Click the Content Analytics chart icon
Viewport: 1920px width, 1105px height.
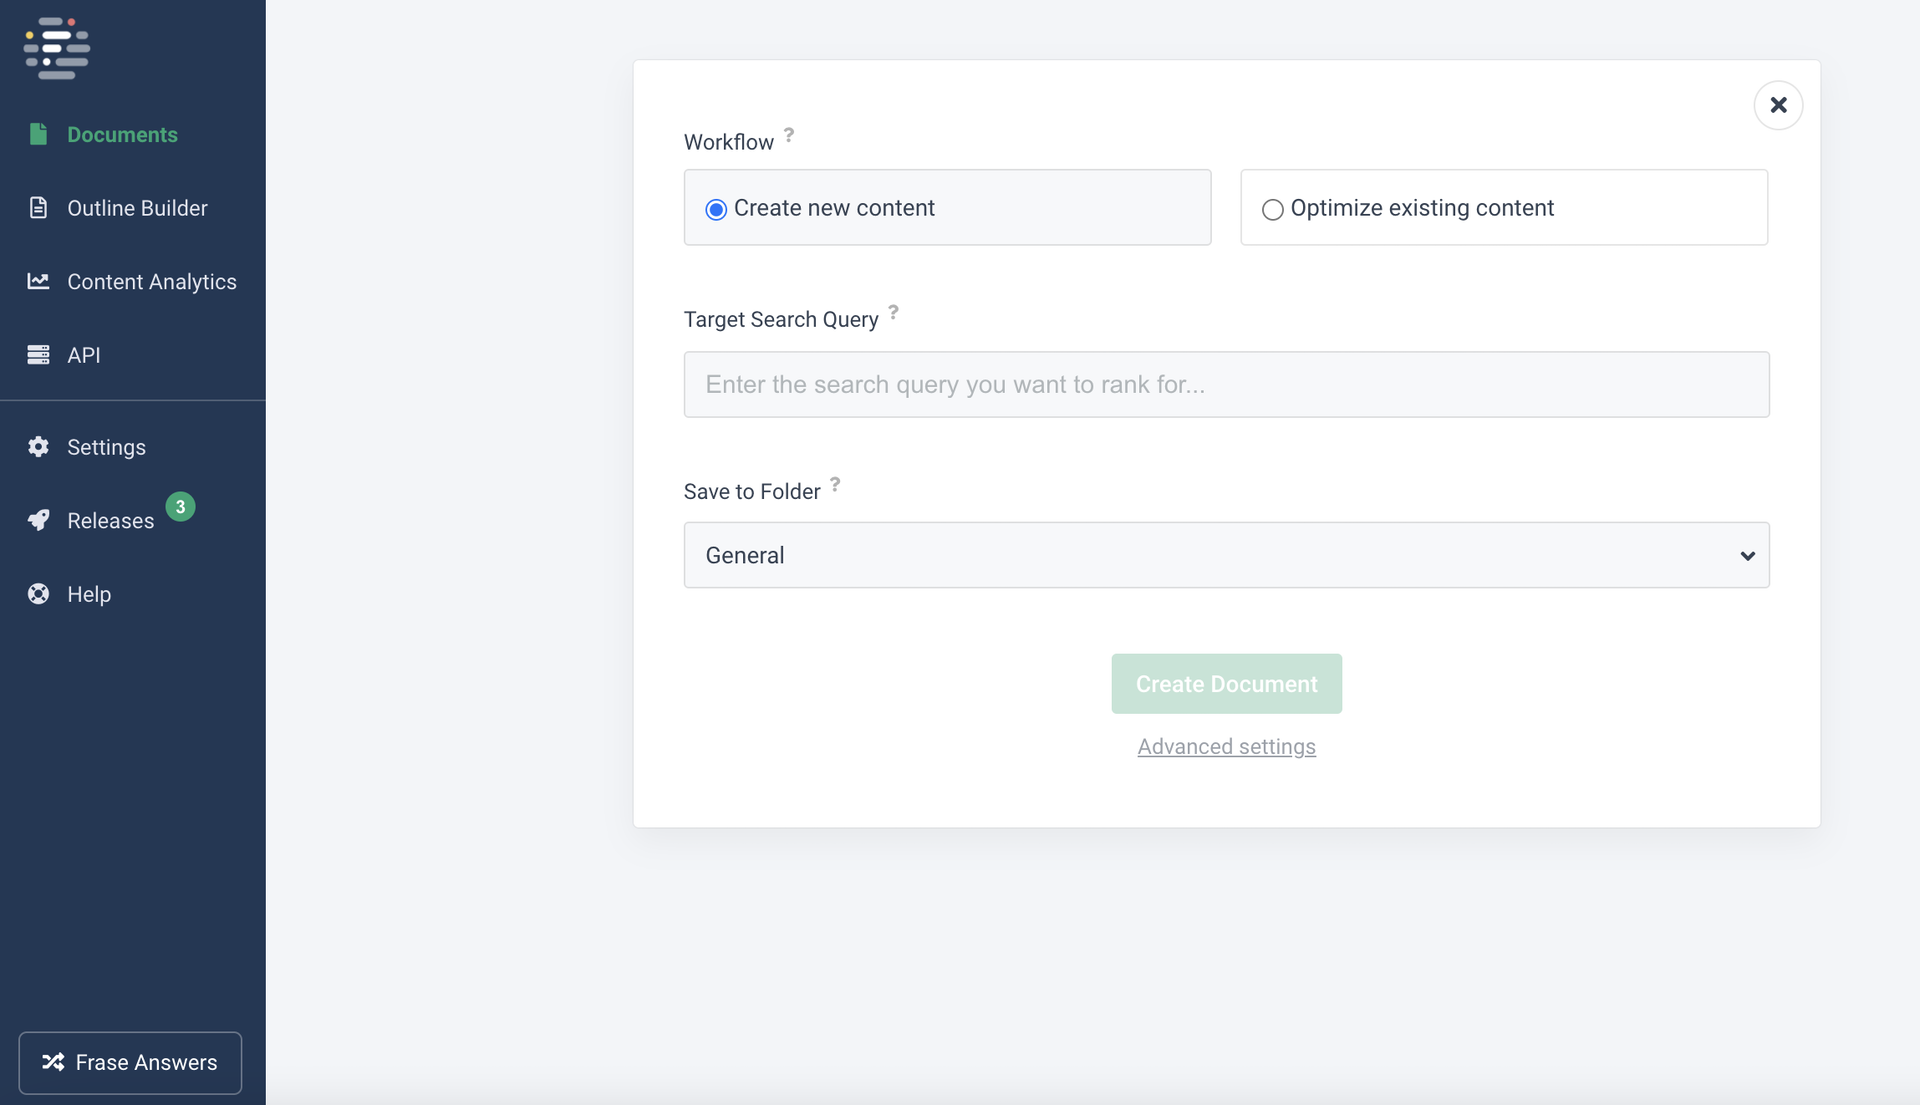tap(38, 281)
